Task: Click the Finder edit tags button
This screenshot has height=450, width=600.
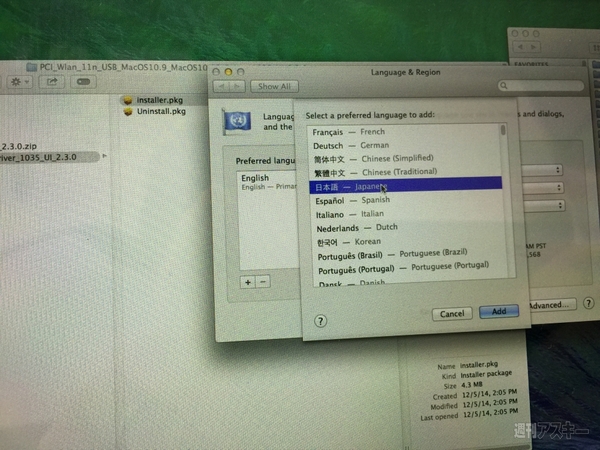Action: click(x=83, y=82)
